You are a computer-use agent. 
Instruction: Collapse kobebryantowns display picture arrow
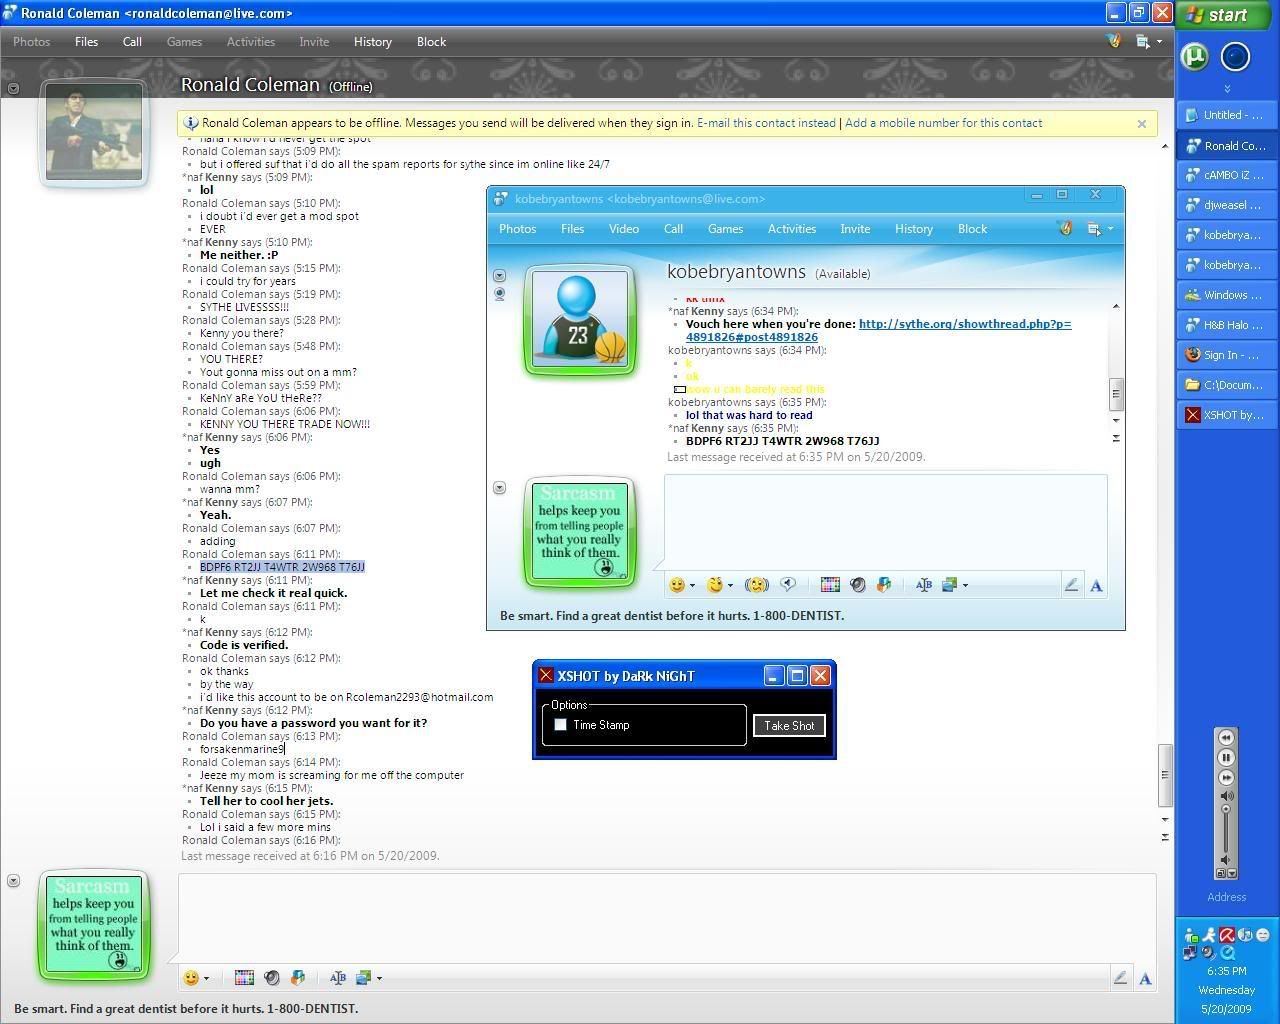click(x=500, y=275)
